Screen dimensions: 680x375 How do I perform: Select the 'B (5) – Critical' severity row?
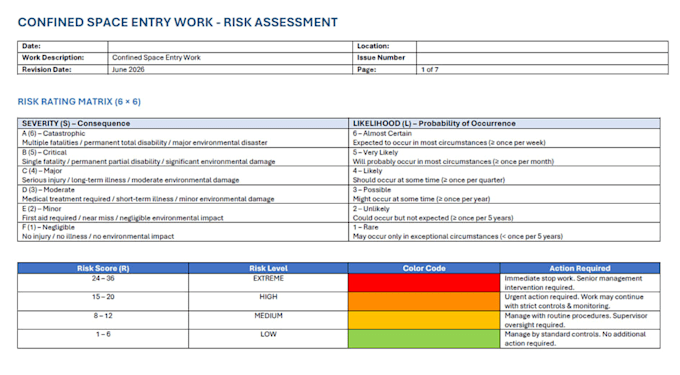[x=183, y=157]
